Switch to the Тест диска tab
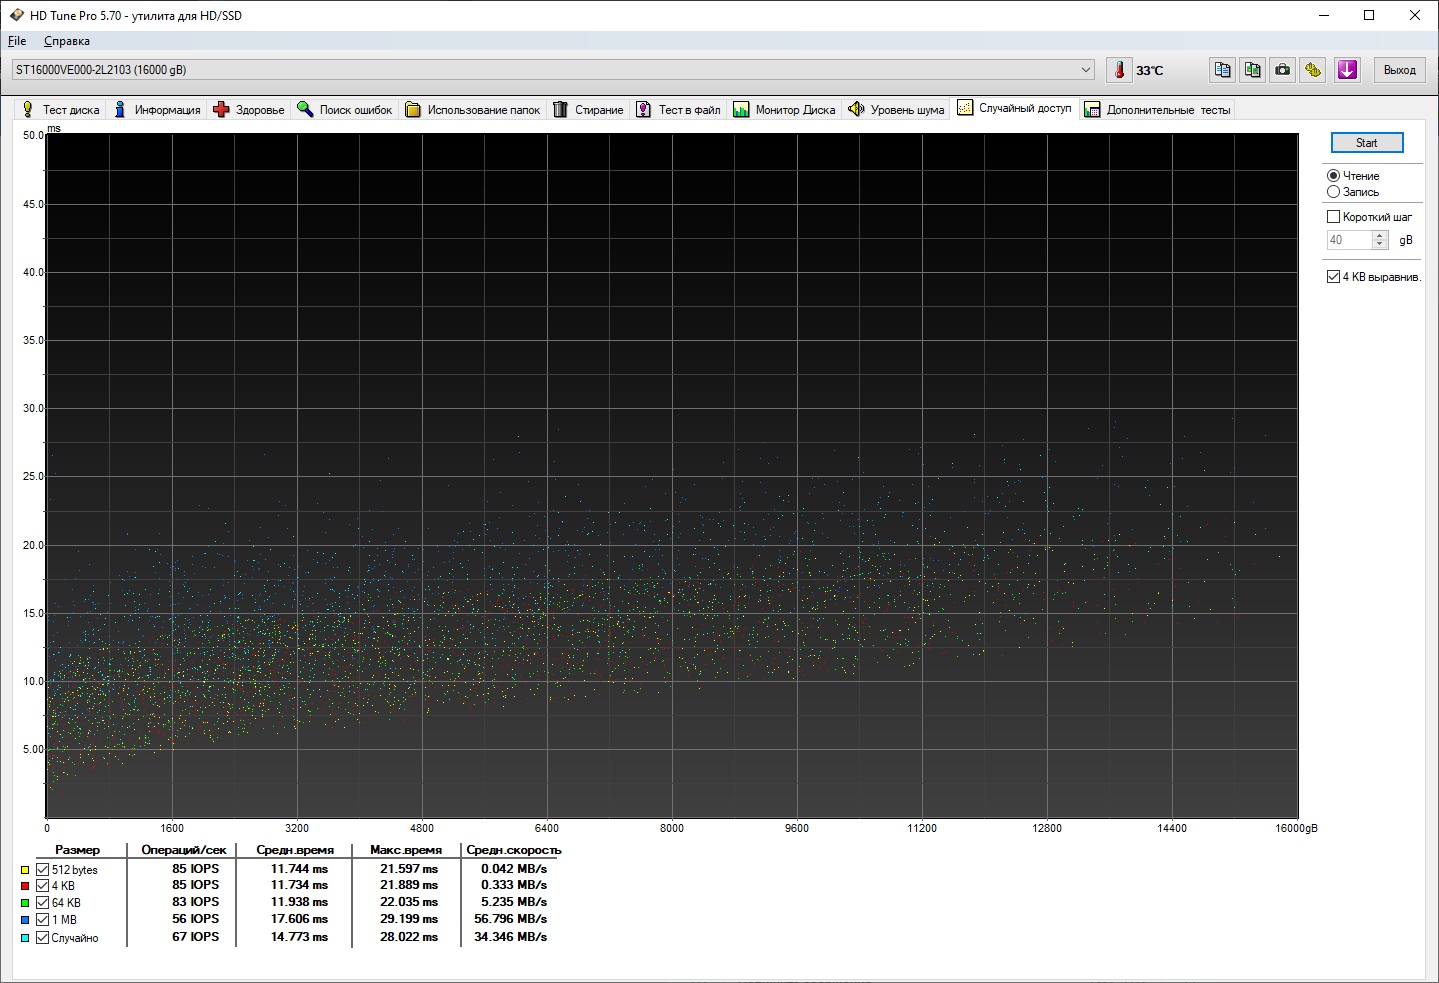The width and height of the screenshot is (1439, 983). 60,110
